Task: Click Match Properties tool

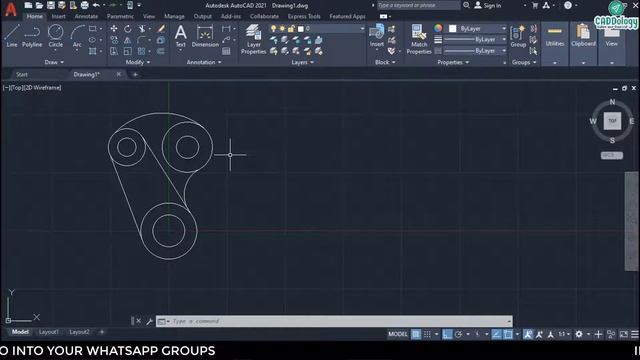Action: (x=419, y=39)
